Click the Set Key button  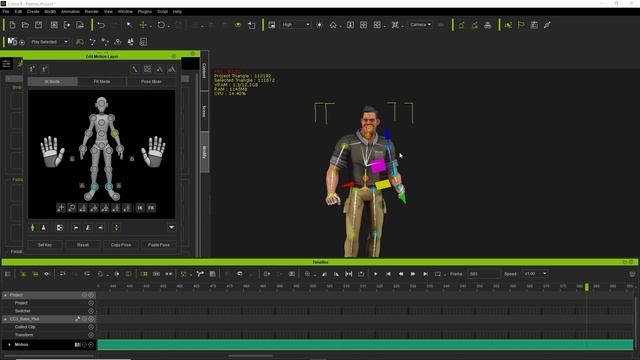[x=45, y=245]
